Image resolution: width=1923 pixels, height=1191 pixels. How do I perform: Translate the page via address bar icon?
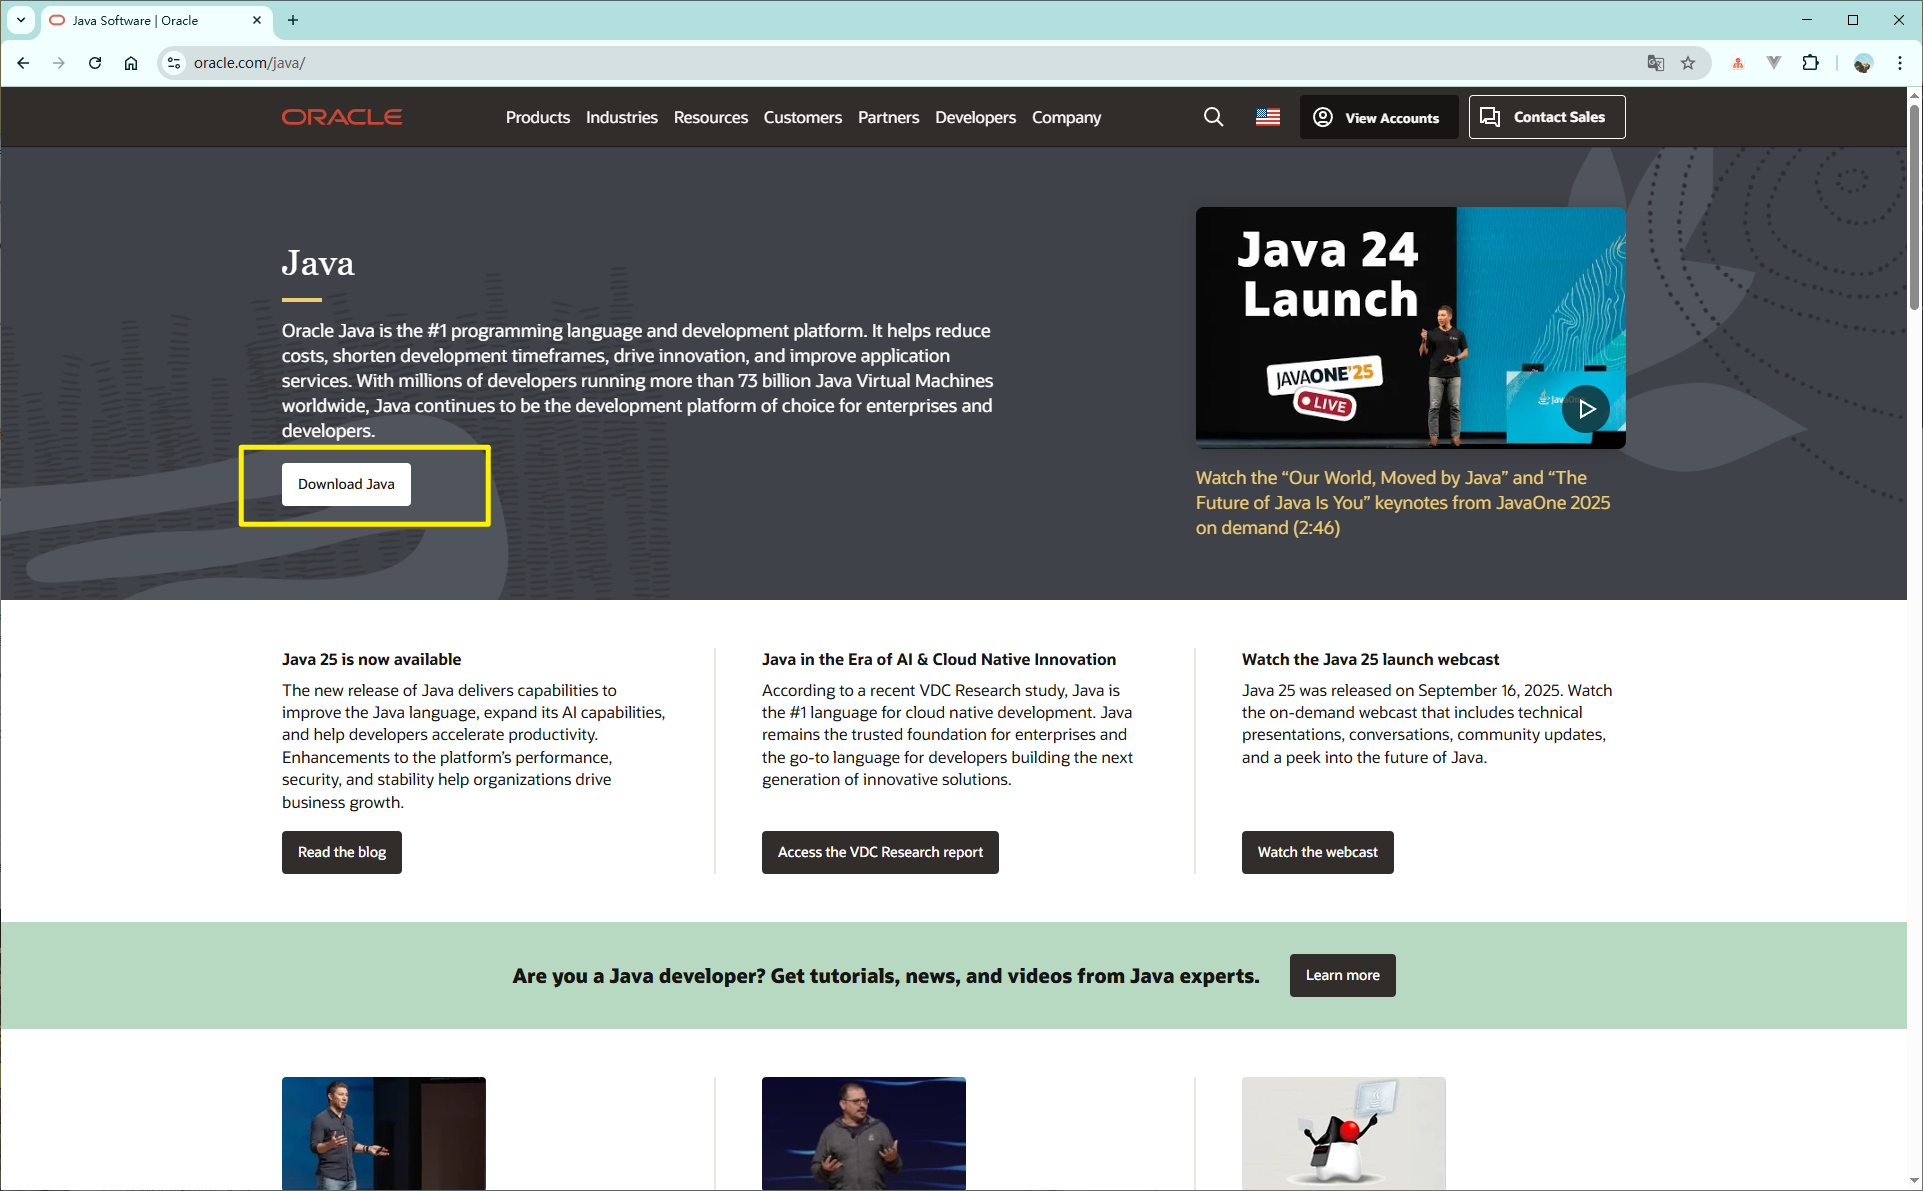tap(1656, 62)
